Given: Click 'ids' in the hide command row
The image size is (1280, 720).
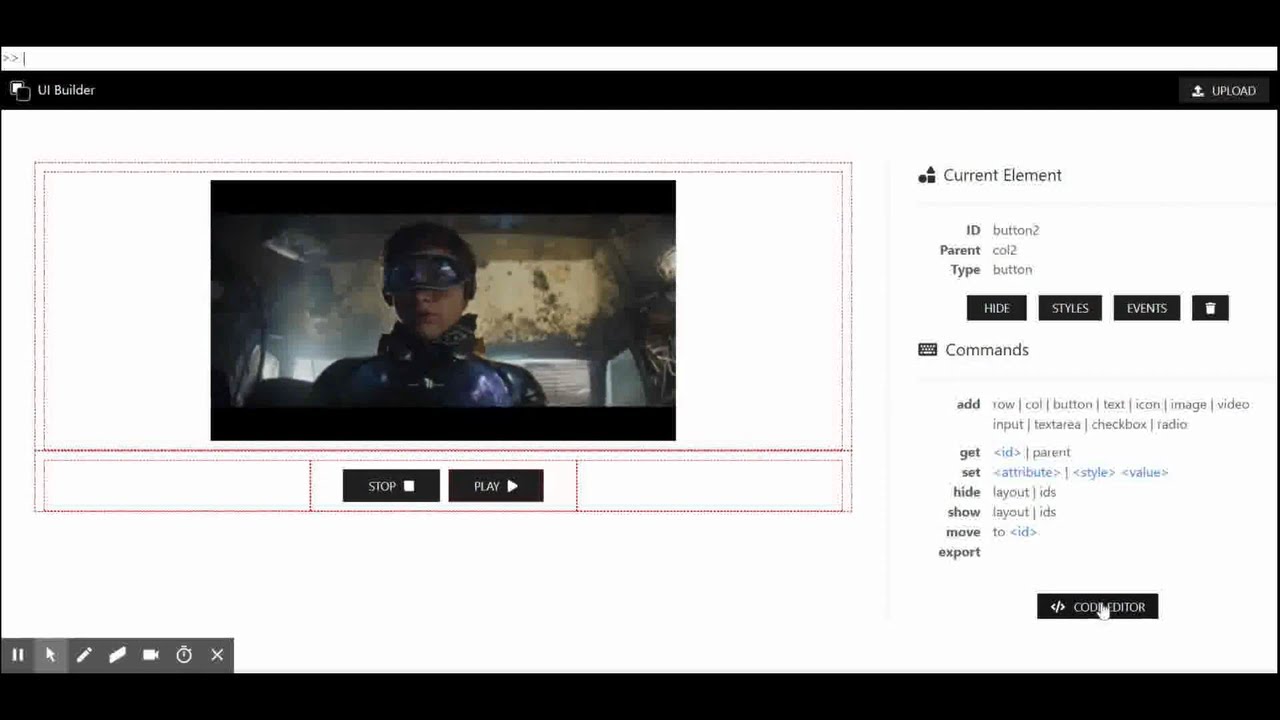Looking at the screenshot, I should pyautogui.click(x=1047, y=492).
